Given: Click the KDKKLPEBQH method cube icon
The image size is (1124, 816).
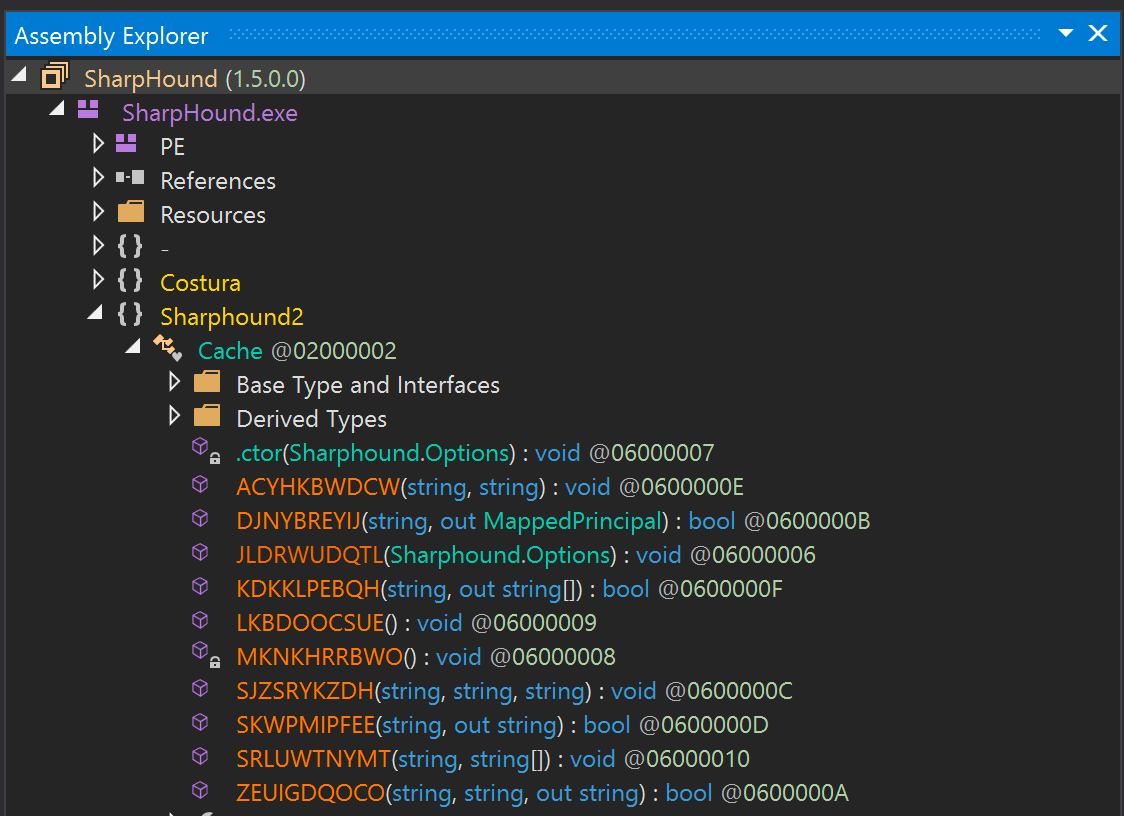Looking at the screenshot, I should [x=200, y=586].
